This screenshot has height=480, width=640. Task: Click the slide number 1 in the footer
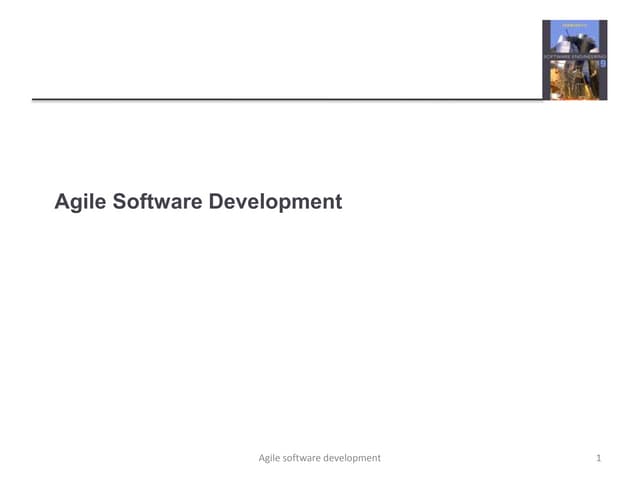[x=597, y=458]
